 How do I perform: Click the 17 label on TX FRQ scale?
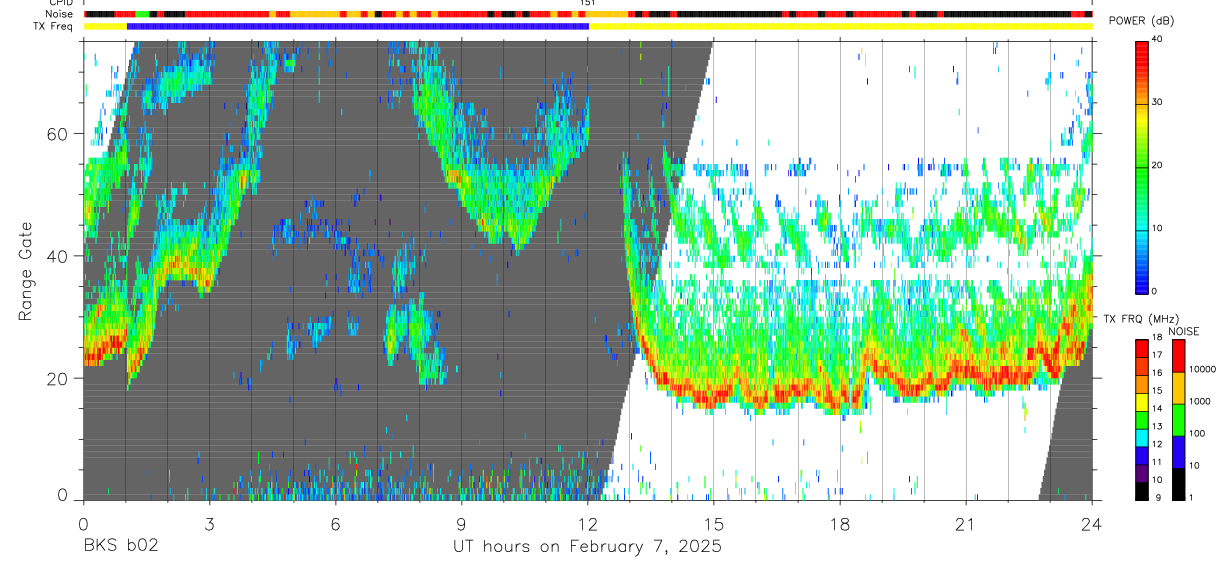tap(1158, 354)
